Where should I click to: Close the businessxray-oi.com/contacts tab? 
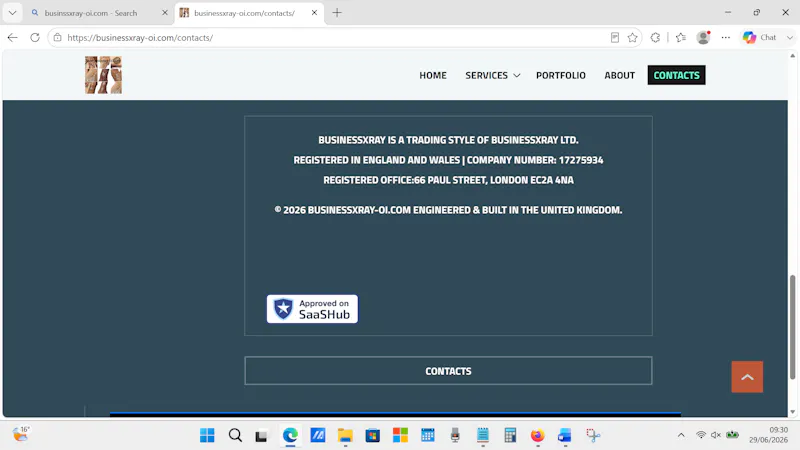314,13
